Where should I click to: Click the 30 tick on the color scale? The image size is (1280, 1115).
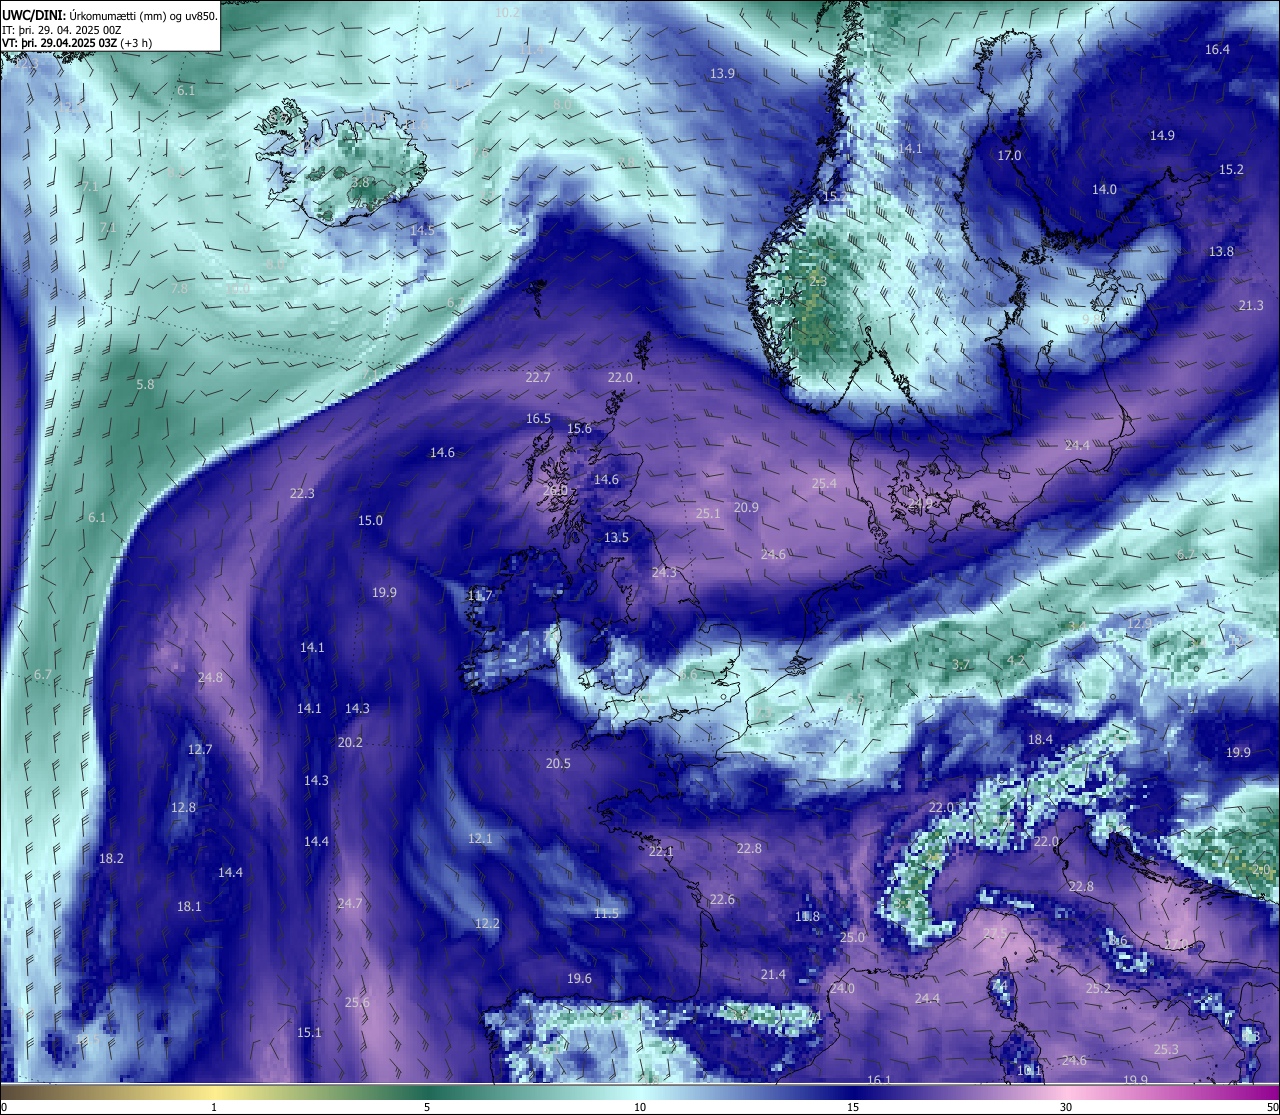(x=1066, y=1107)
